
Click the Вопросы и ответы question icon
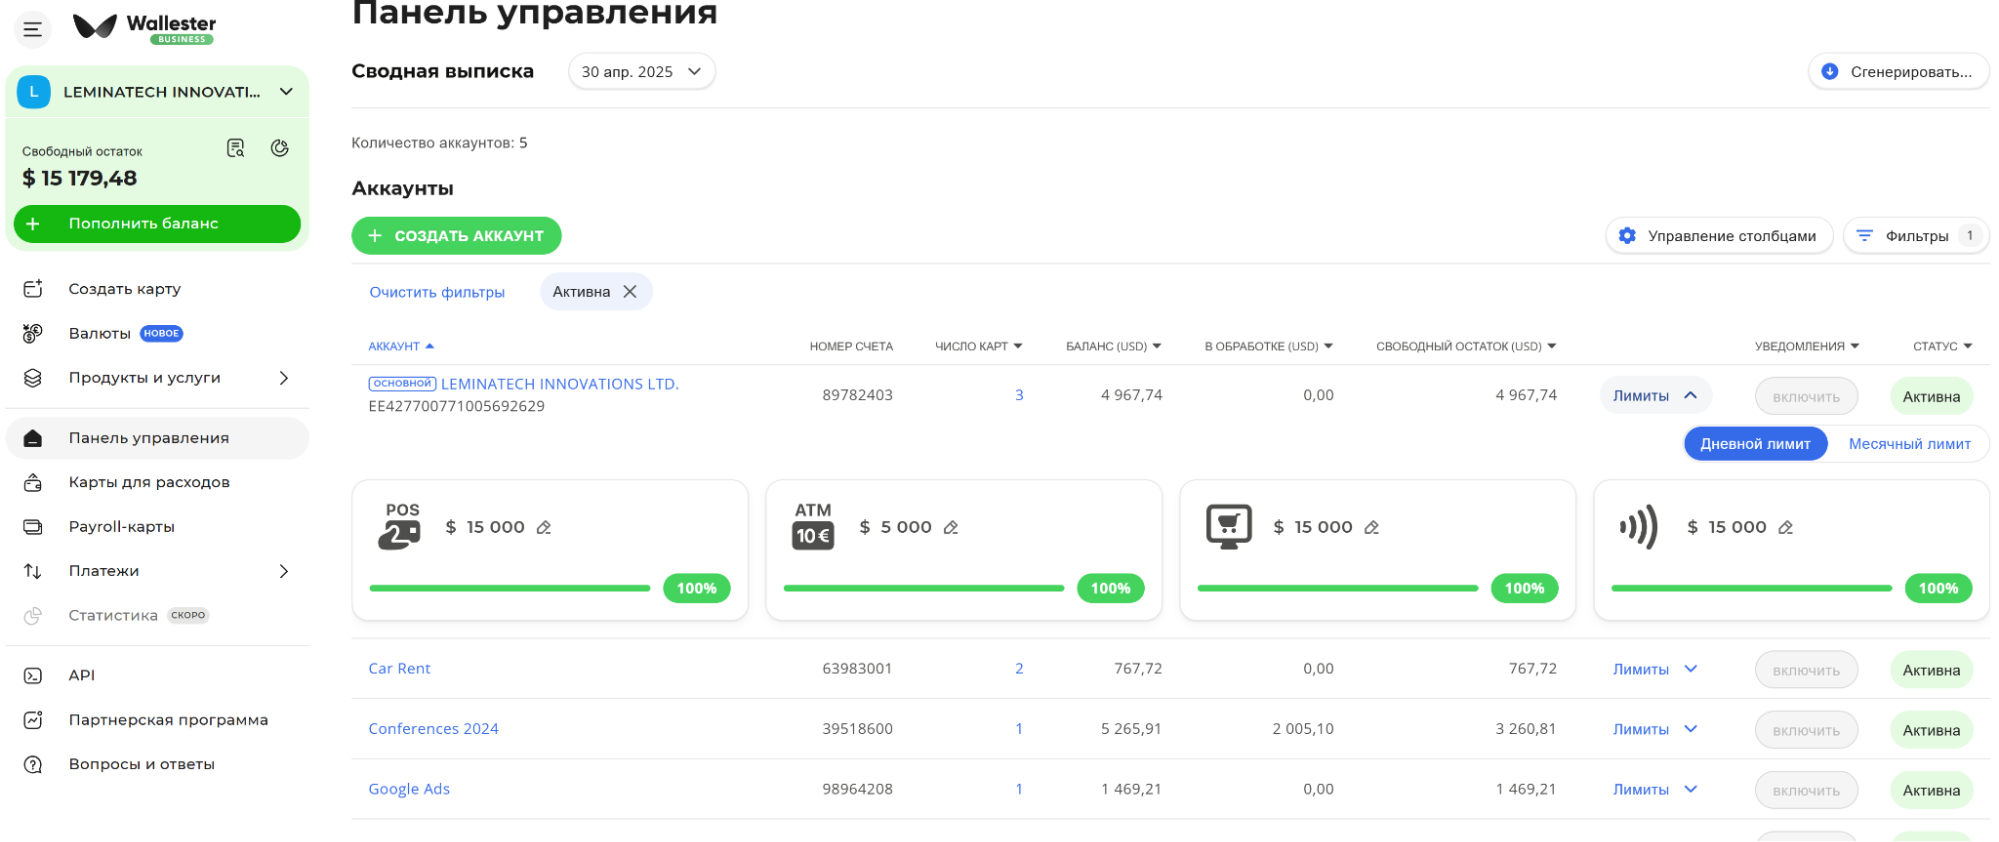pyautogui.click(x=33, y=764)
